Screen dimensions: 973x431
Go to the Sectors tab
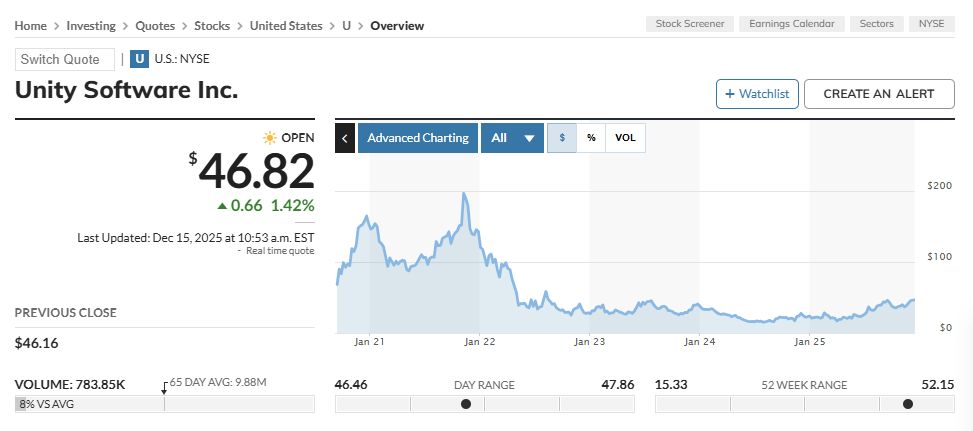point(877,24)
